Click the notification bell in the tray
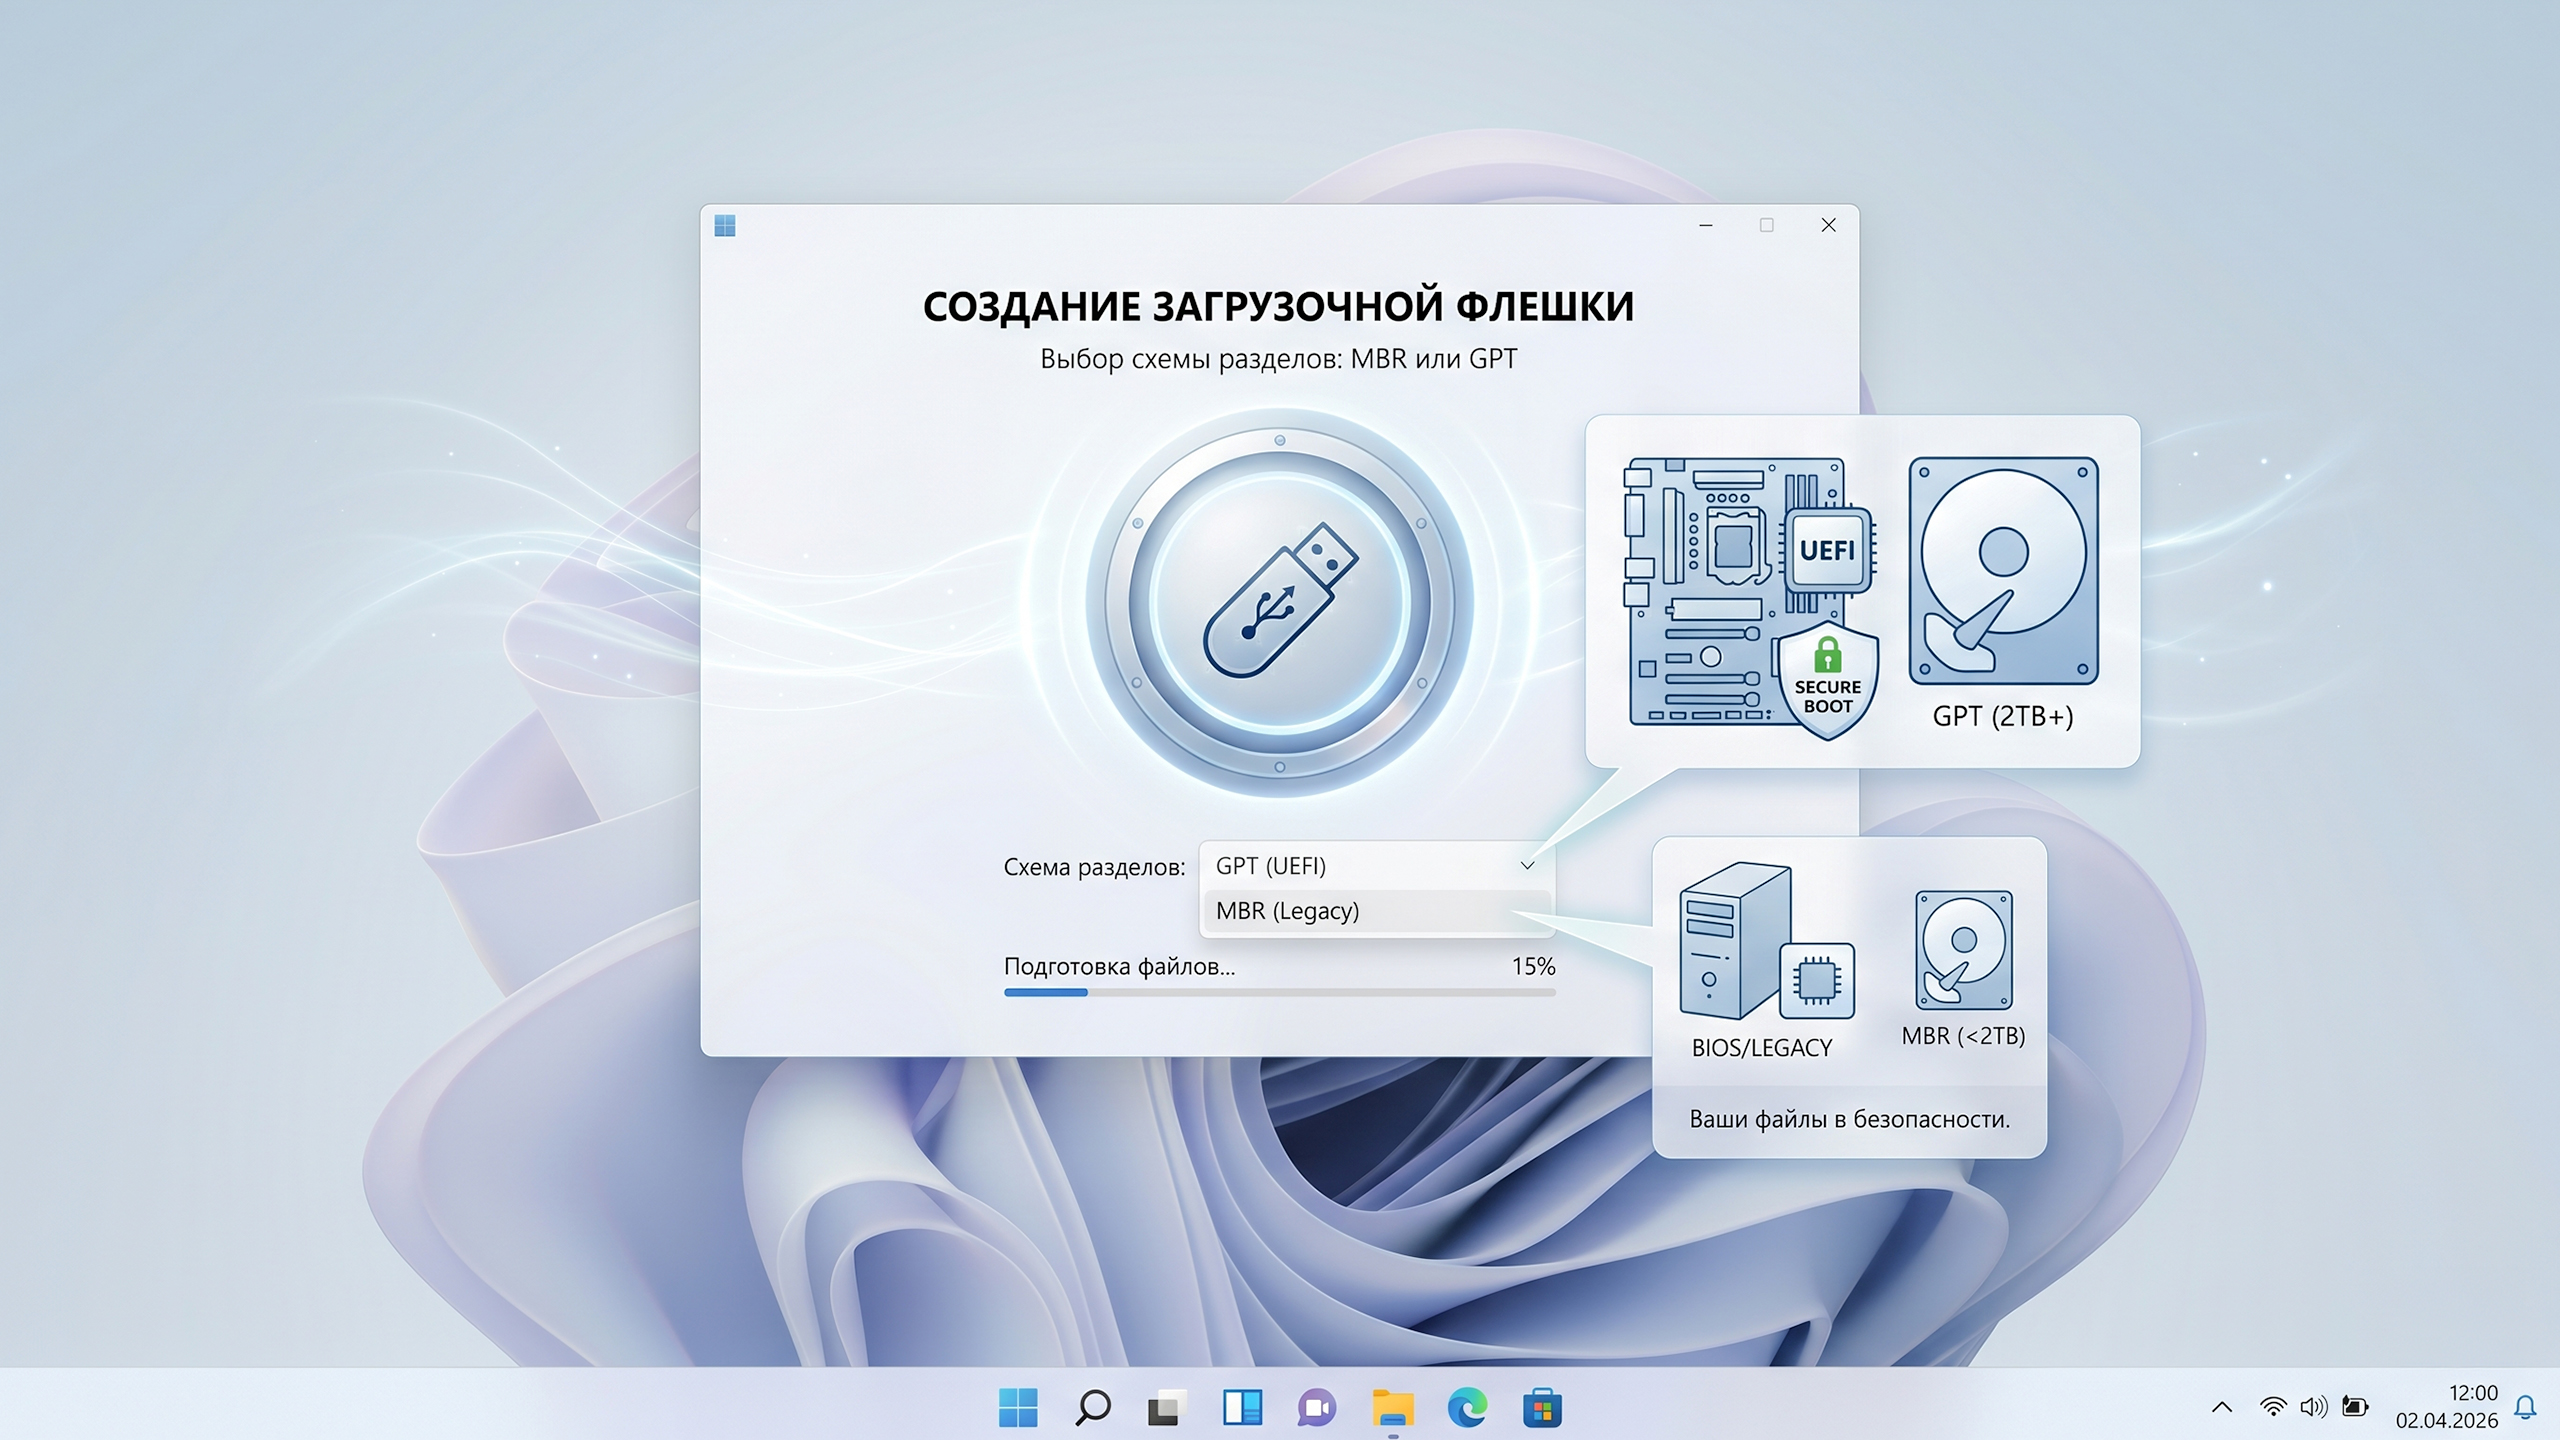Screen dimensions: 2560x1440 2525,1407
